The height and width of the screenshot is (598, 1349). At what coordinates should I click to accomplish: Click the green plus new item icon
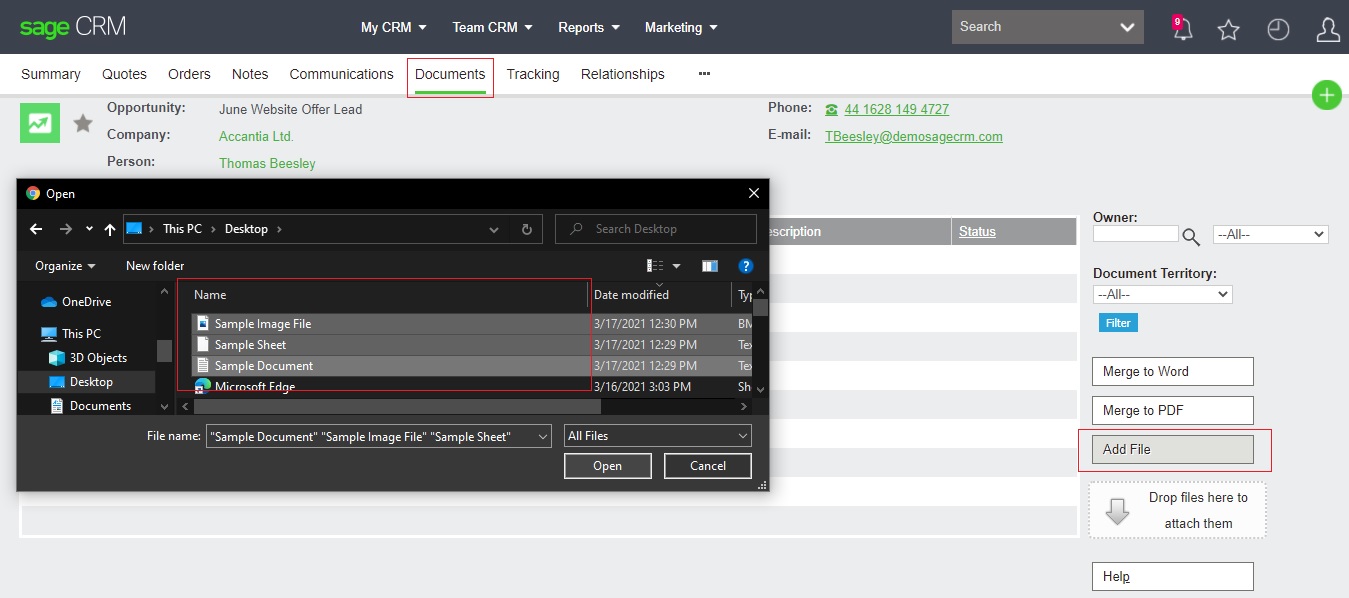coord(1326,95)
